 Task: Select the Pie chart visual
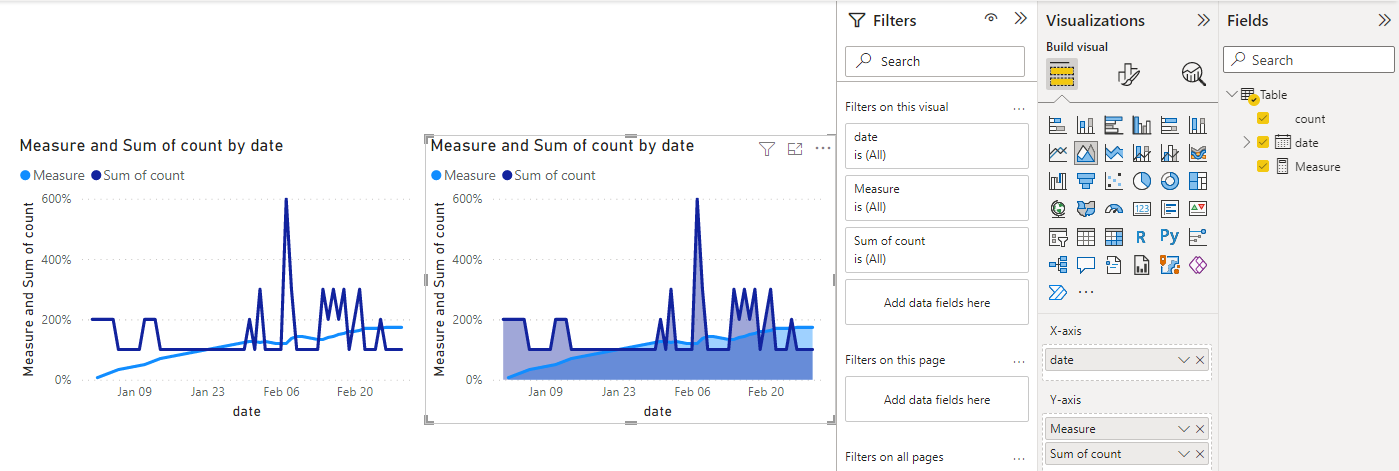tap(1142, 181)
